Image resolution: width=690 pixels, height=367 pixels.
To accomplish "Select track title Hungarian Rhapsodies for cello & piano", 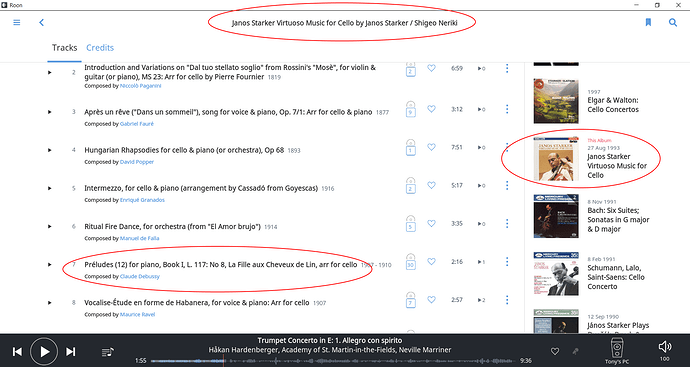I will click(x=184, y=150).
